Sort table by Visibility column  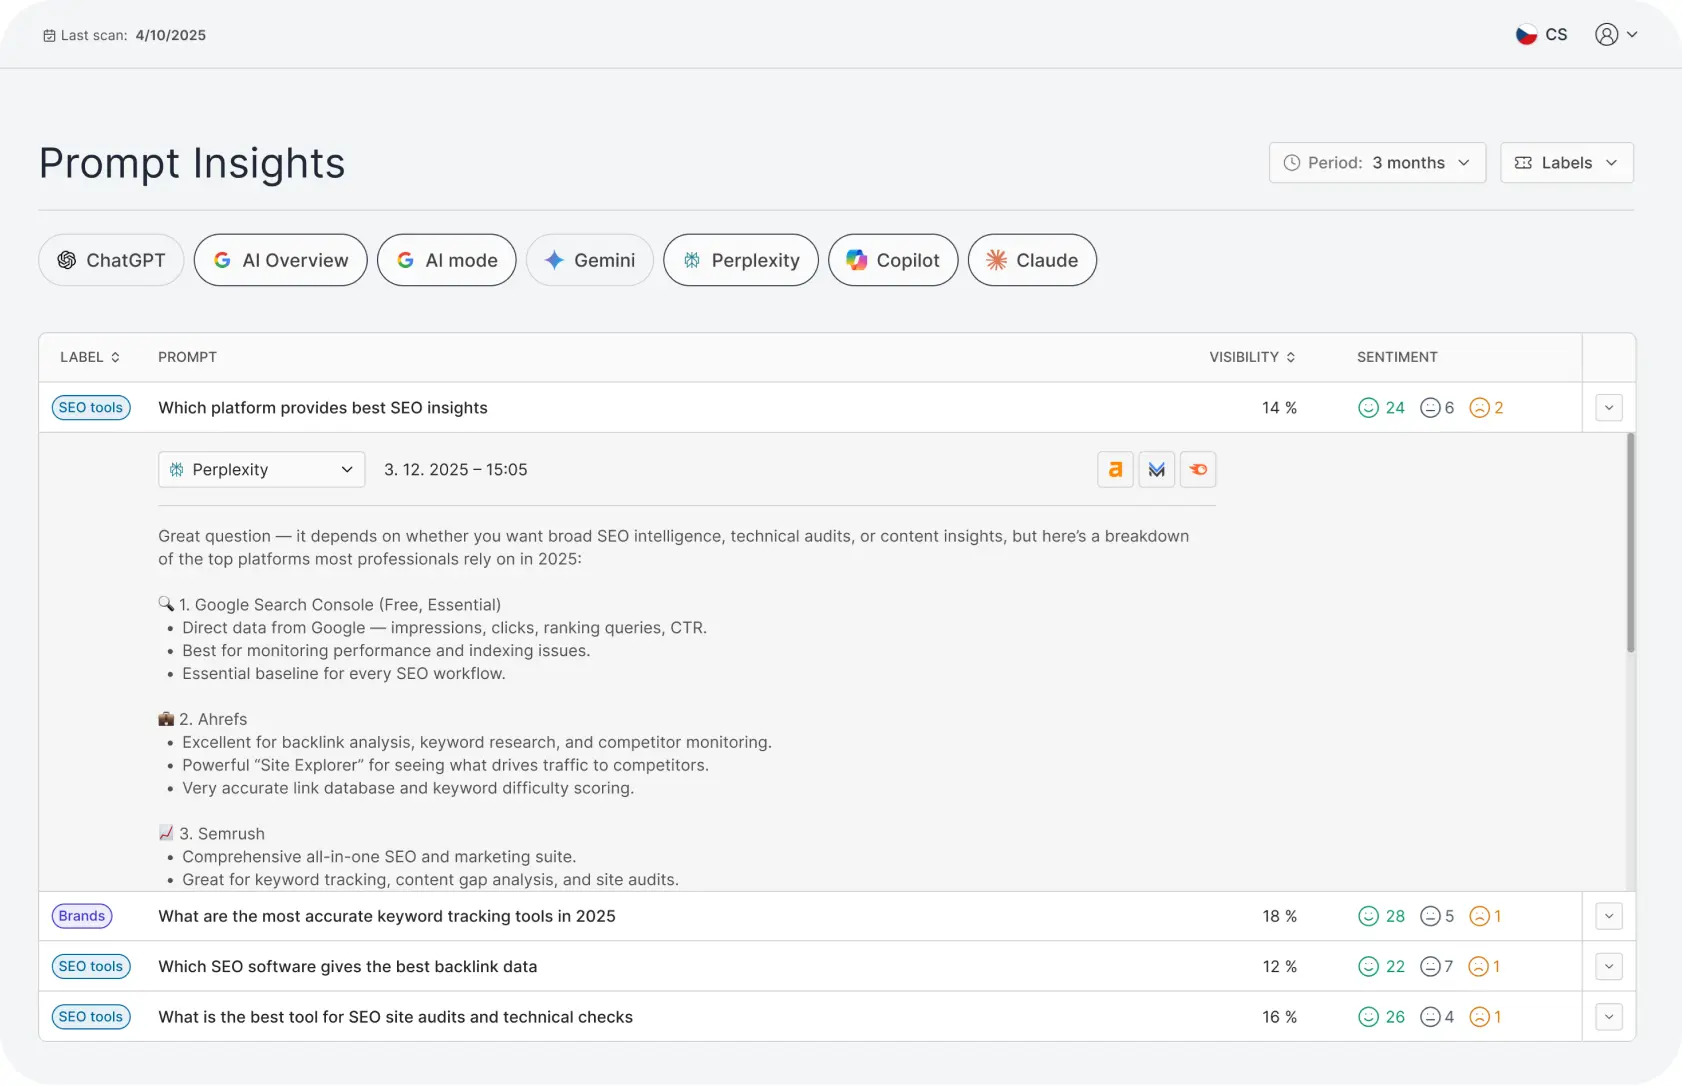(x=1252, y=357)
